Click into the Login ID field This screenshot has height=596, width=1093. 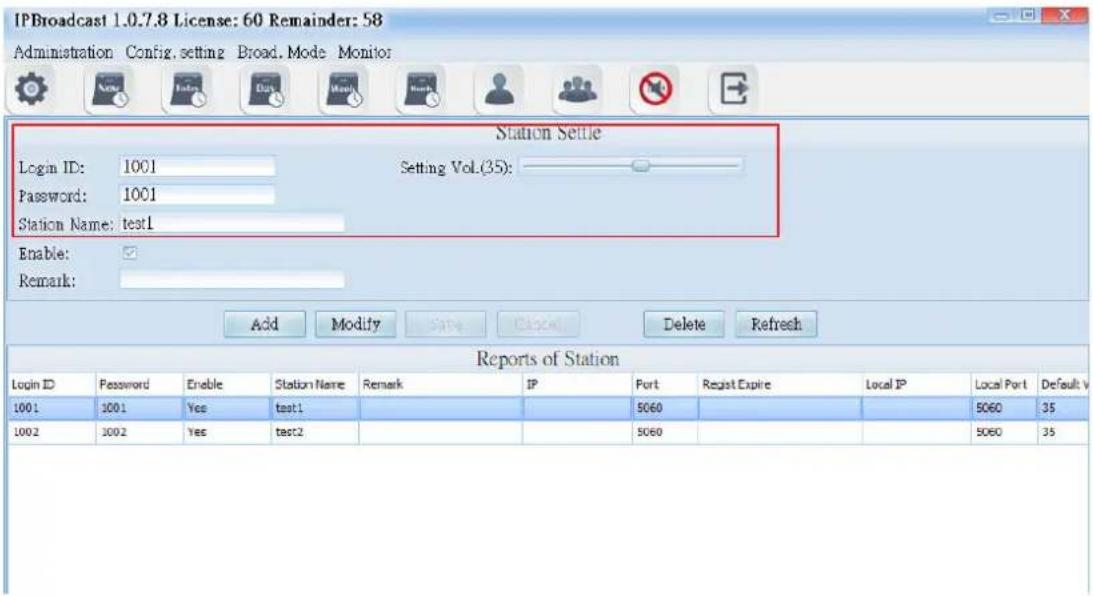[197, 167]
